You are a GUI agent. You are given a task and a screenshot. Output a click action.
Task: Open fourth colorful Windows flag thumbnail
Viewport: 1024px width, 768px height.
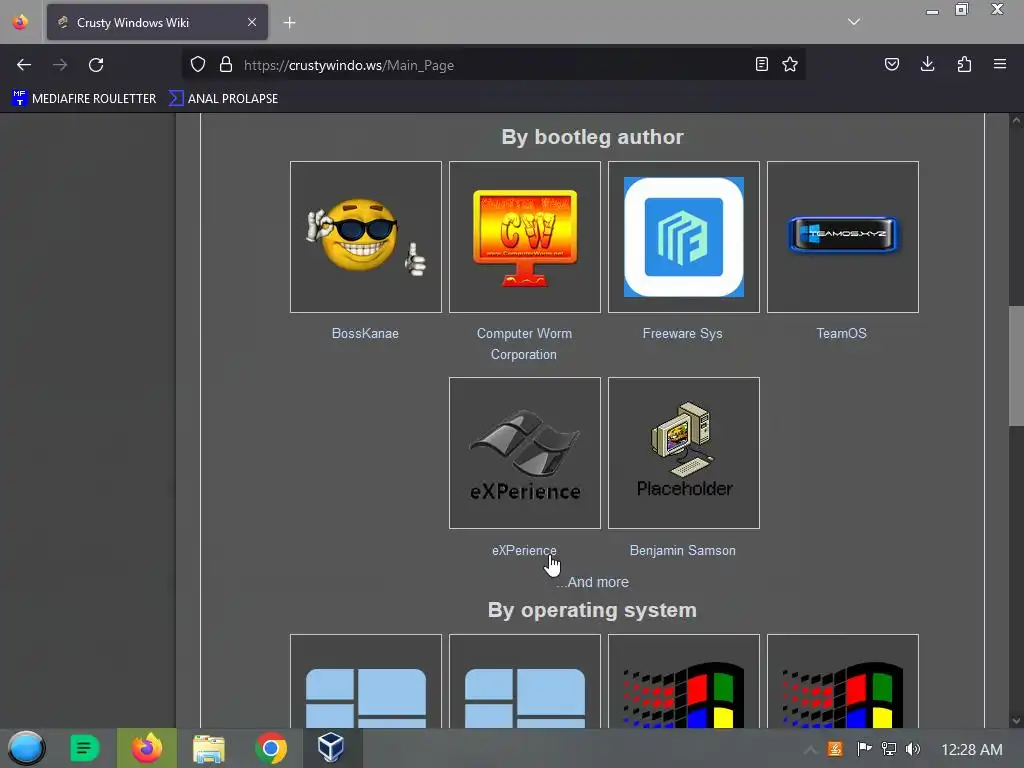coord(843,681)
